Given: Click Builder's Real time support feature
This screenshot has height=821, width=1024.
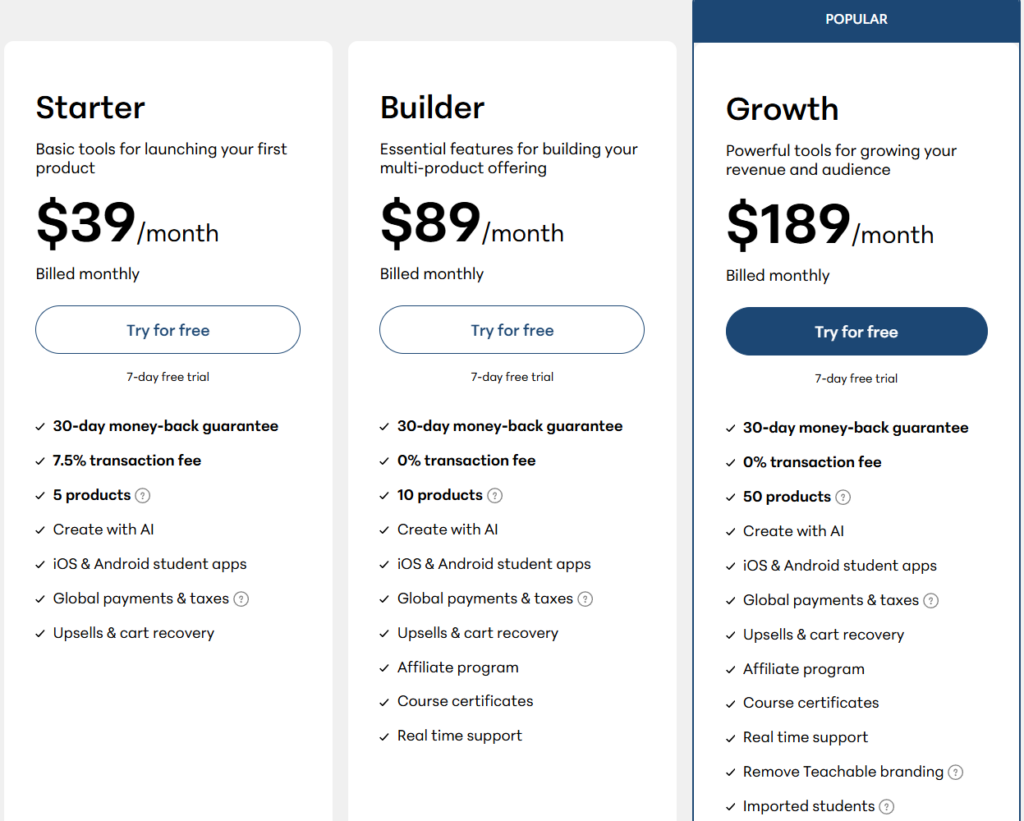Looking at the screenshot, I should [x=459, y=736].
